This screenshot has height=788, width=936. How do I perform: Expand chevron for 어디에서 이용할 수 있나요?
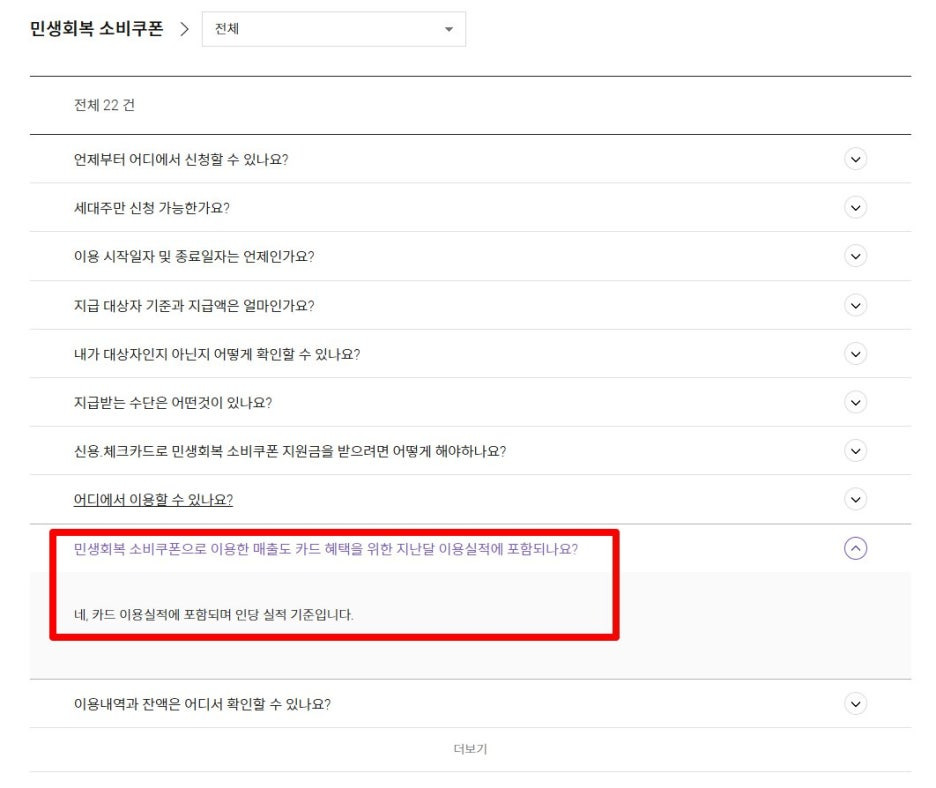tap(855, 499)
